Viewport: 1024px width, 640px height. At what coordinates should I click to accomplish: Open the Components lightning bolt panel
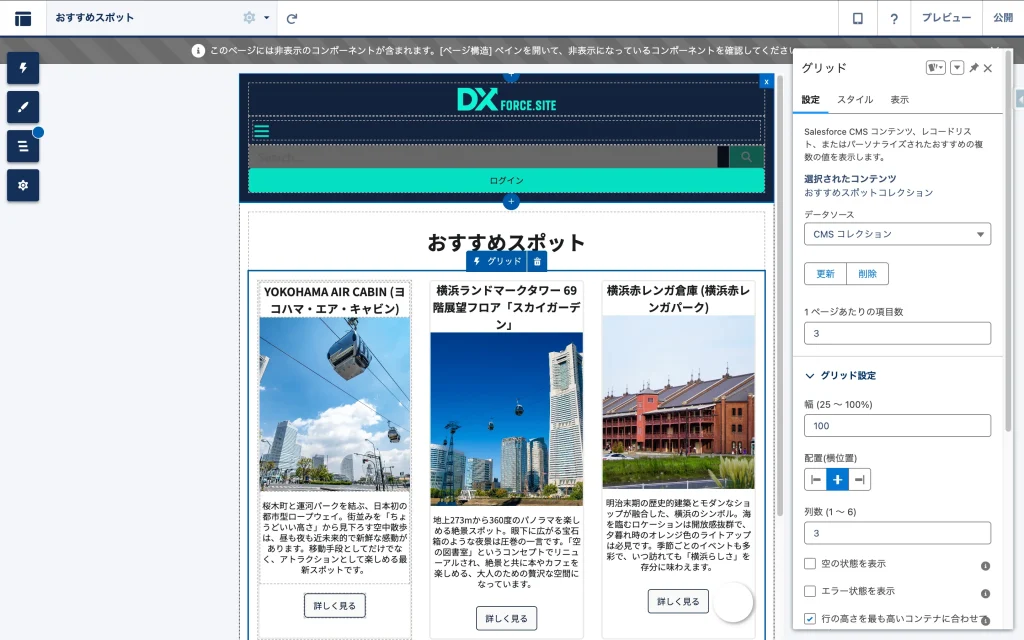click(x=23, y=68)
